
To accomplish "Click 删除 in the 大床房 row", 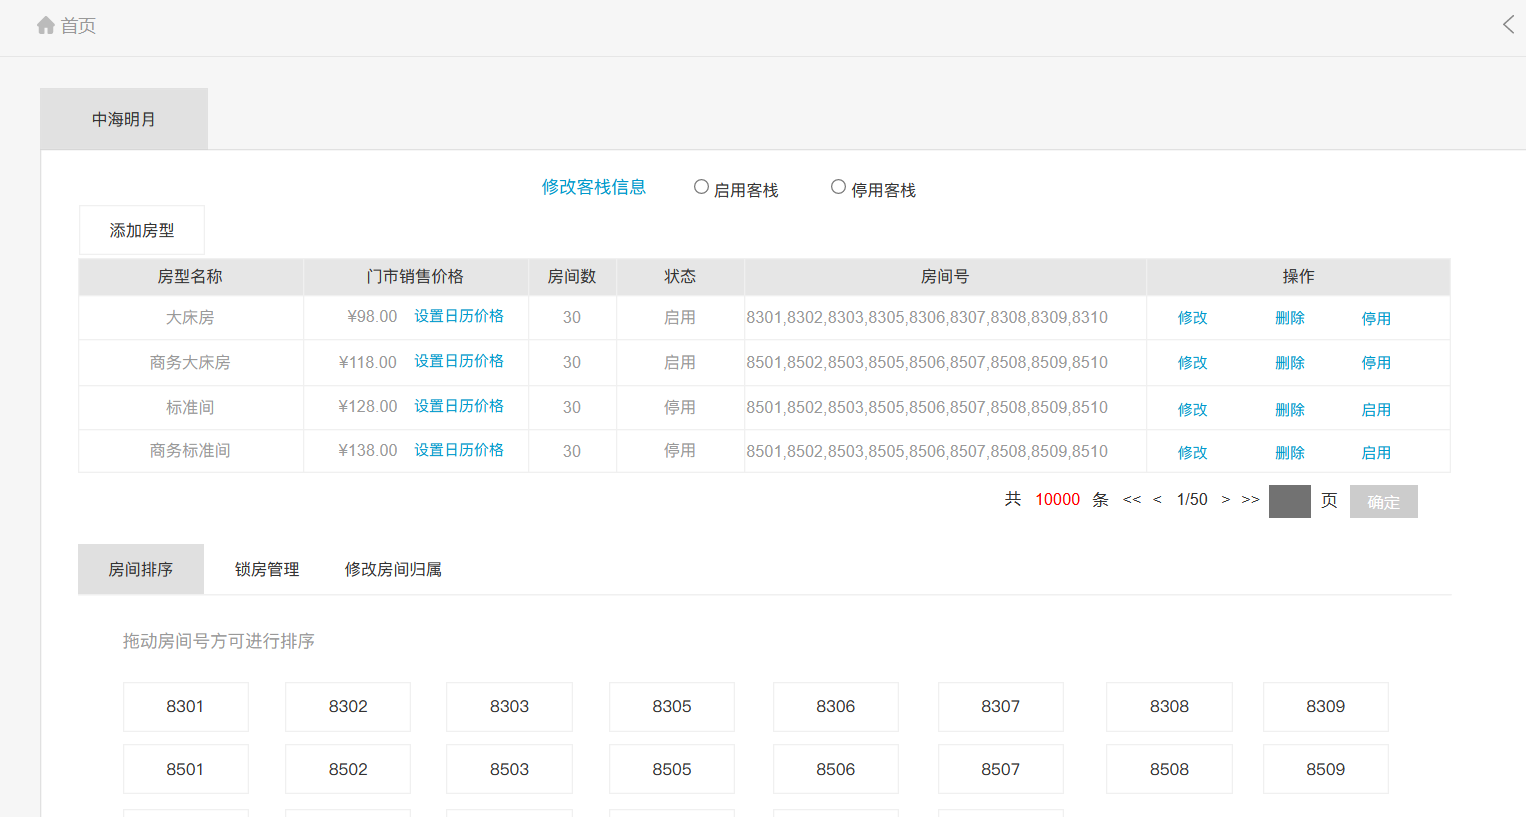I will click(1290, 318).
